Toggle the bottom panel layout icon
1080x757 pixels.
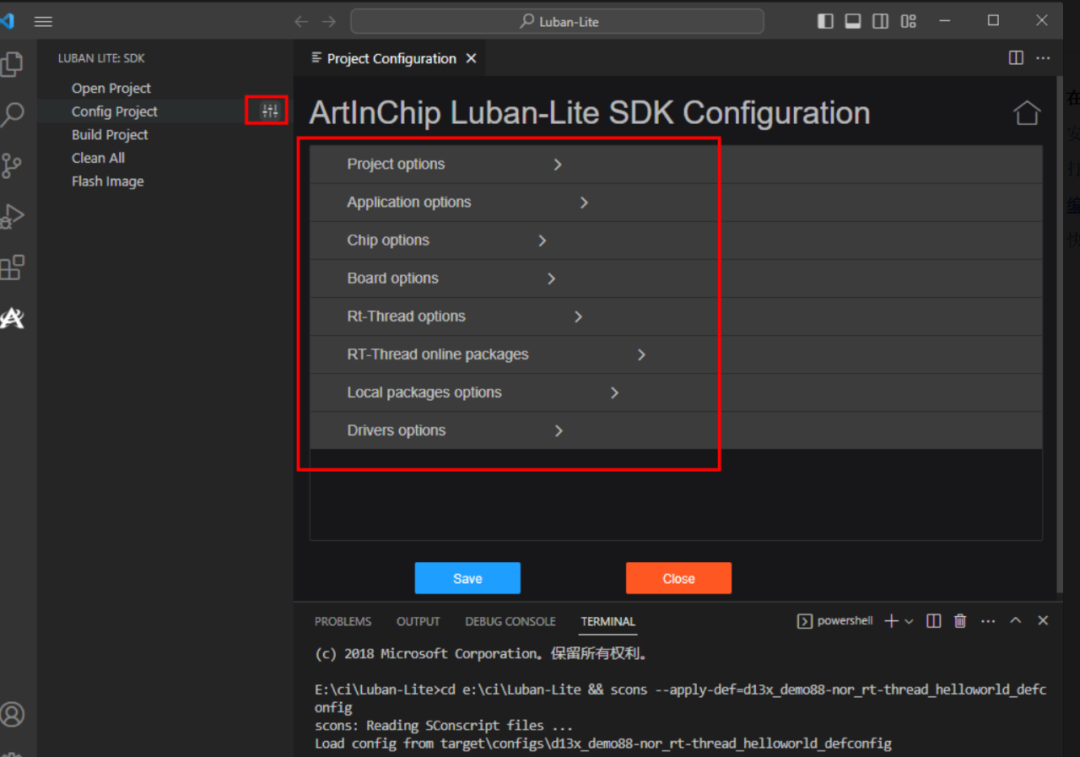tap(853, 21)
